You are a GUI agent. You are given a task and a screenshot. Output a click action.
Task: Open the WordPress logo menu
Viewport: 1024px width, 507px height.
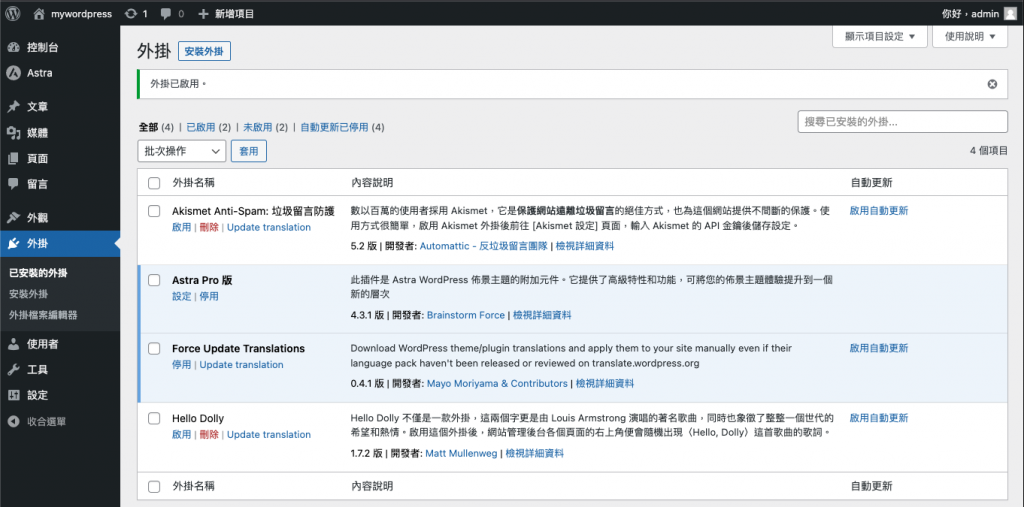pyautogui.click(x=13, y=13)
